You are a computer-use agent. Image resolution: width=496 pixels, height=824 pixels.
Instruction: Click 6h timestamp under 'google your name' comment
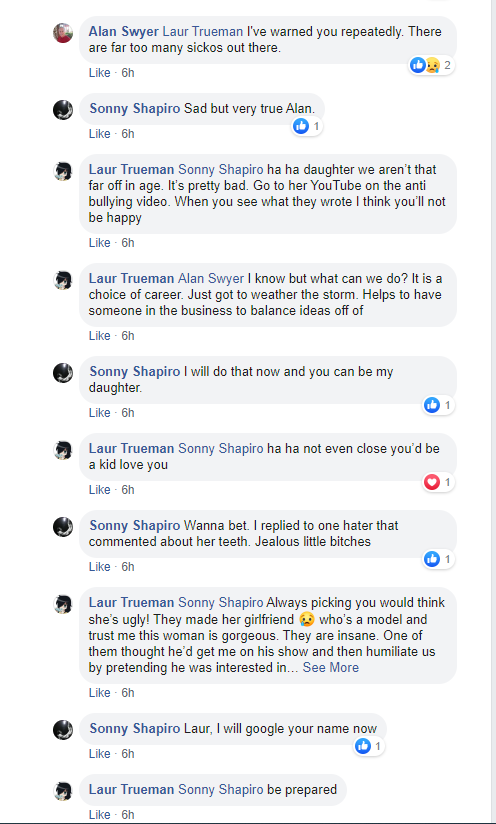[x=128, y=754]
